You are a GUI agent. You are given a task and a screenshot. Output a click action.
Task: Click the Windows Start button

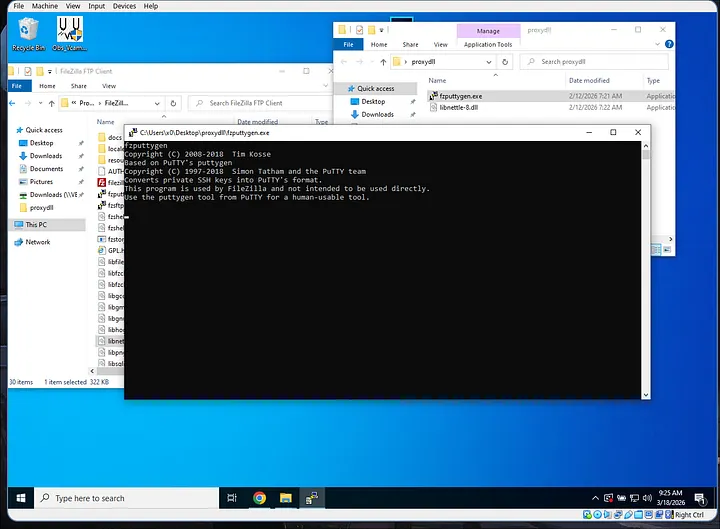click(x=21, y=498)
